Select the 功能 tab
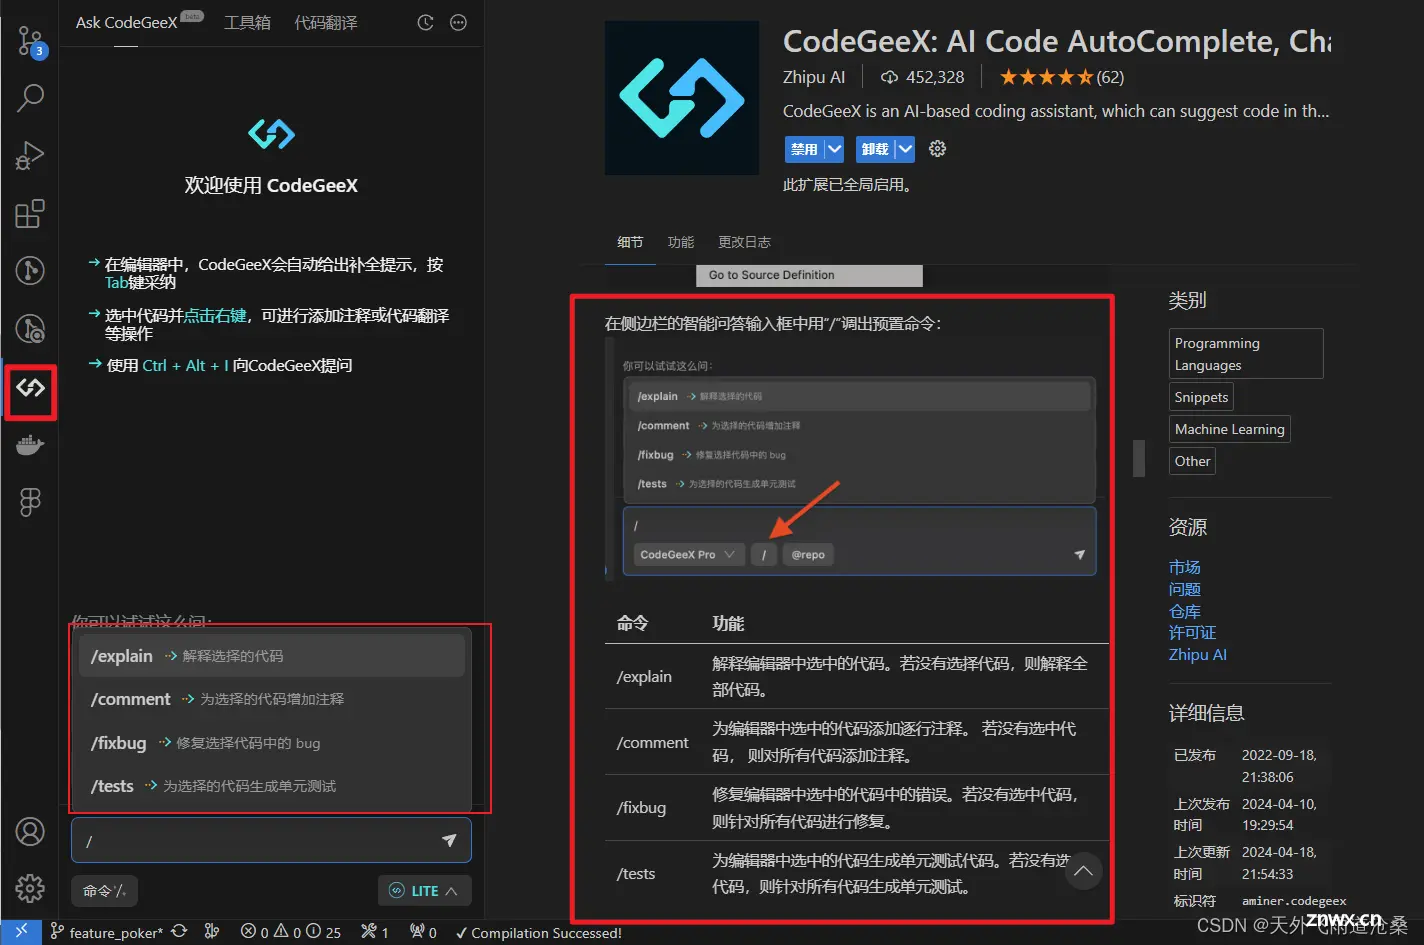Image resolution: width=1424 pixels, height=945 pixels. [x=681, y=242]
